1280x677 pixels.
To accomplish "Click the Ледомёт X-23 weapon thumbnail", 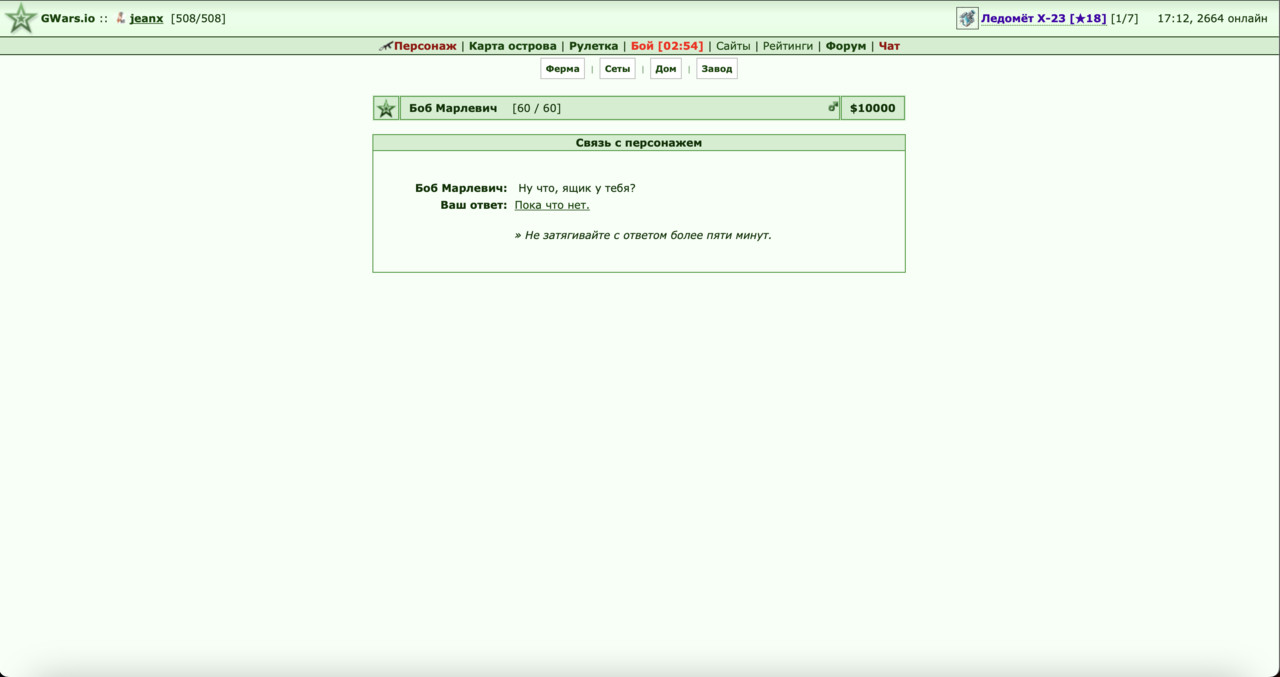I will [967, 18].
